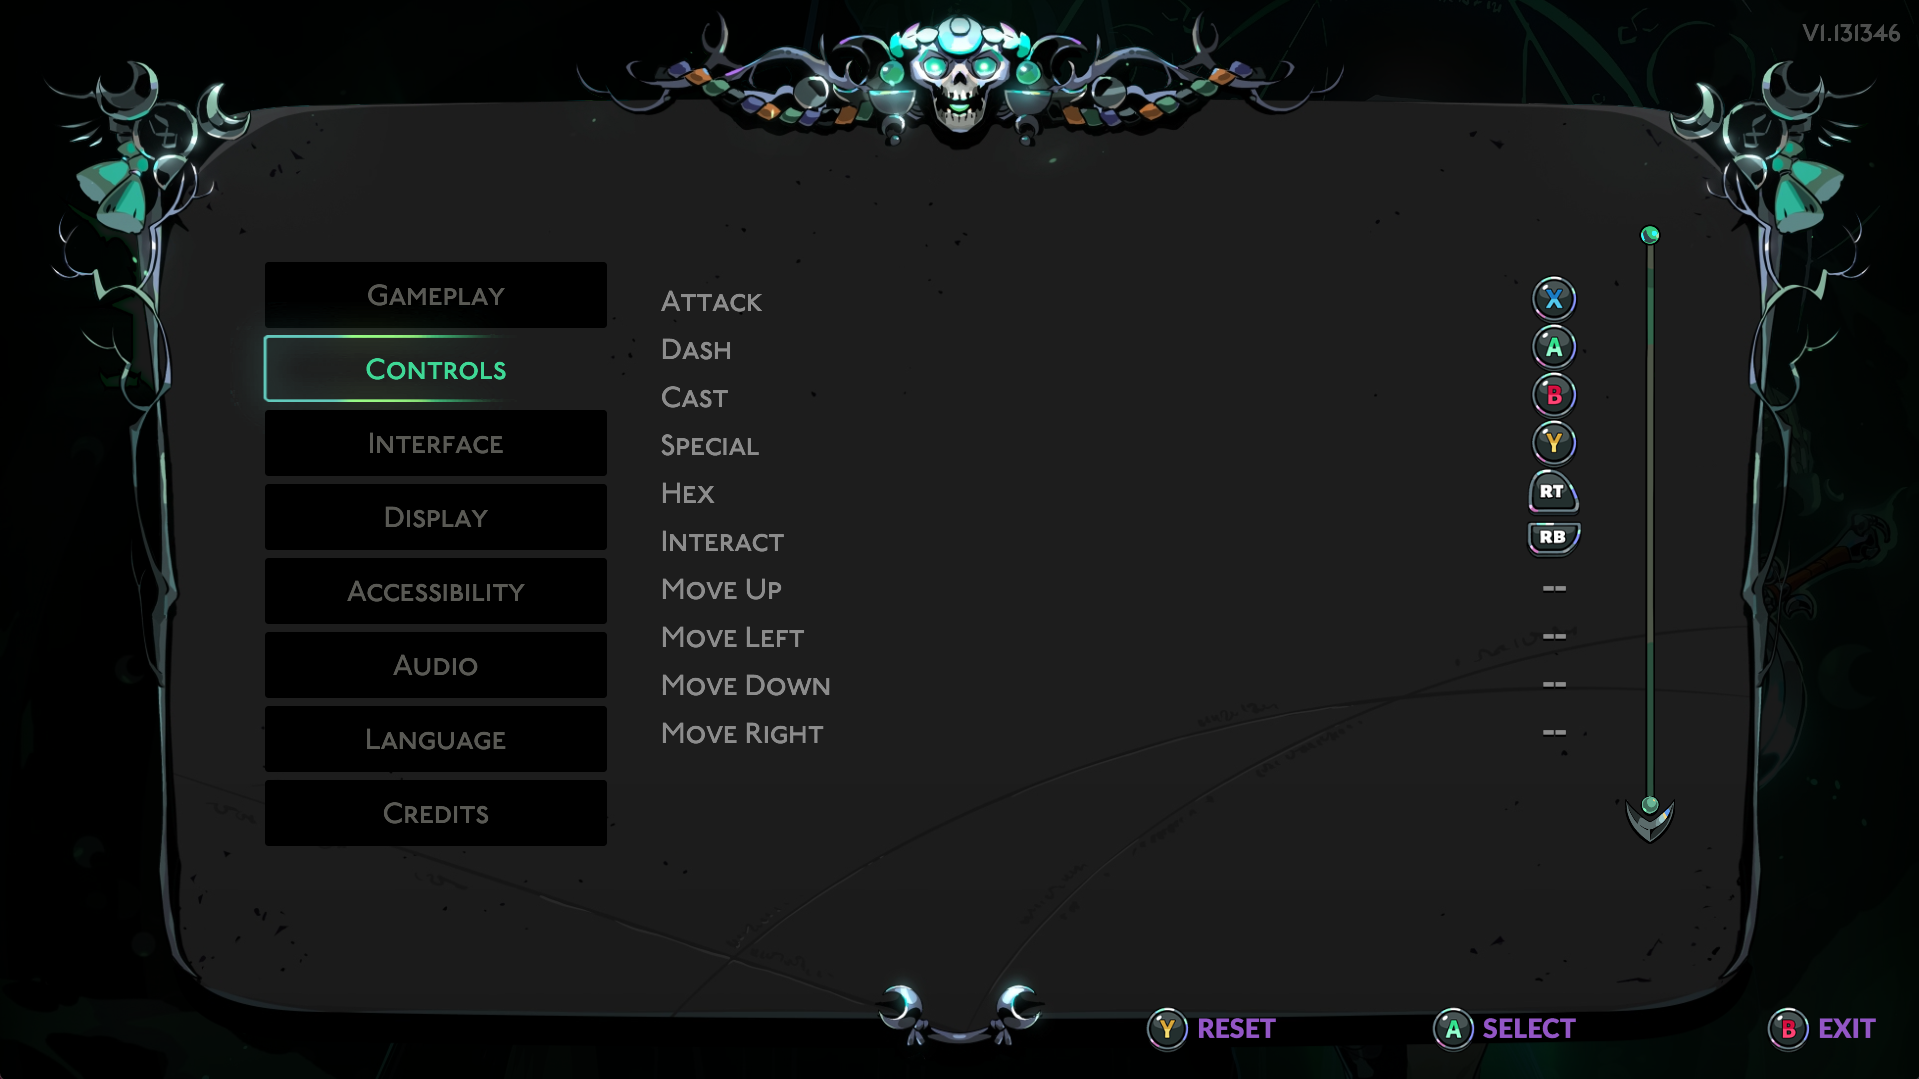This screenshot has height=1079, width=1919.
Task: Open Audio settings
Action: 436,665
